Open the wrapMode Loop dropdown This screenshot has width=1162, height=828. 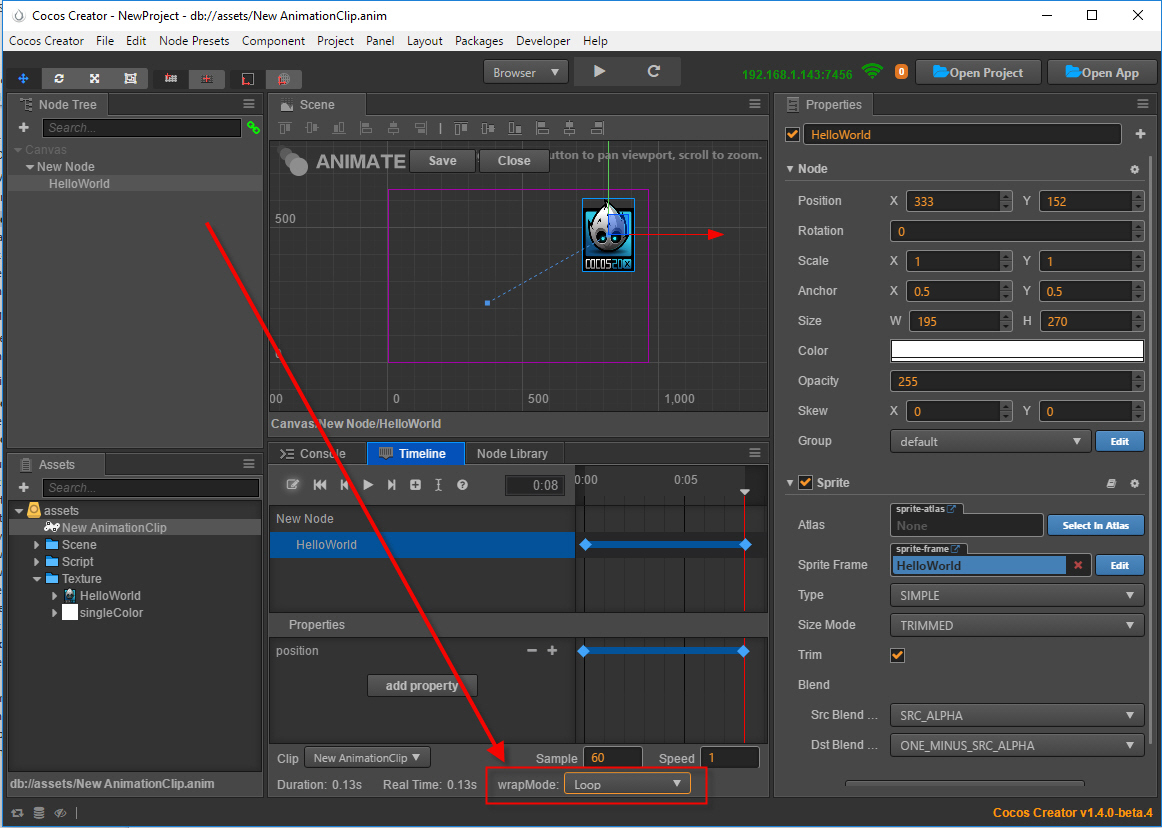(x=627, y=784)
